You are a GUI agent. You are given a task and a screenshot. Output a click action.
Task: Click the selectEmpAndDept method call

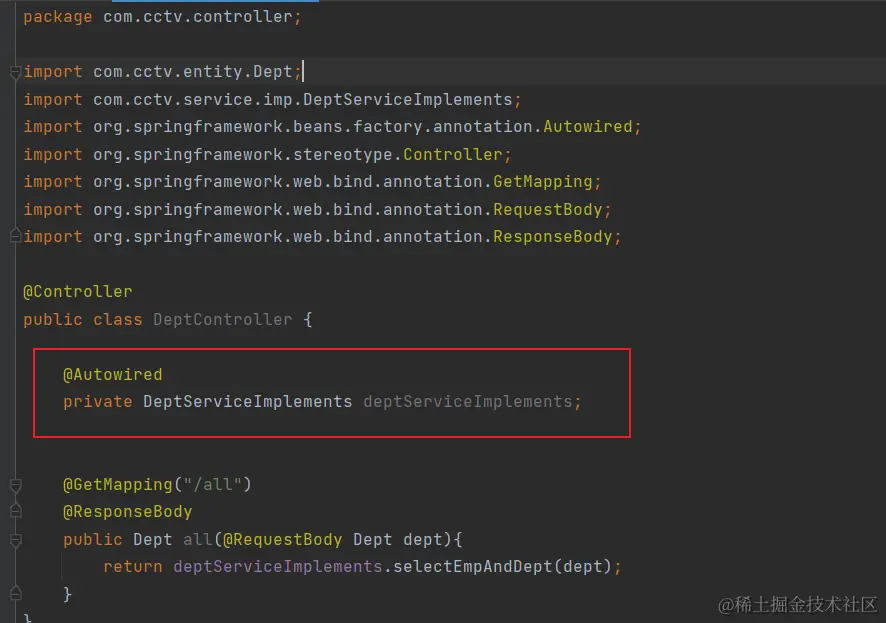472,567
